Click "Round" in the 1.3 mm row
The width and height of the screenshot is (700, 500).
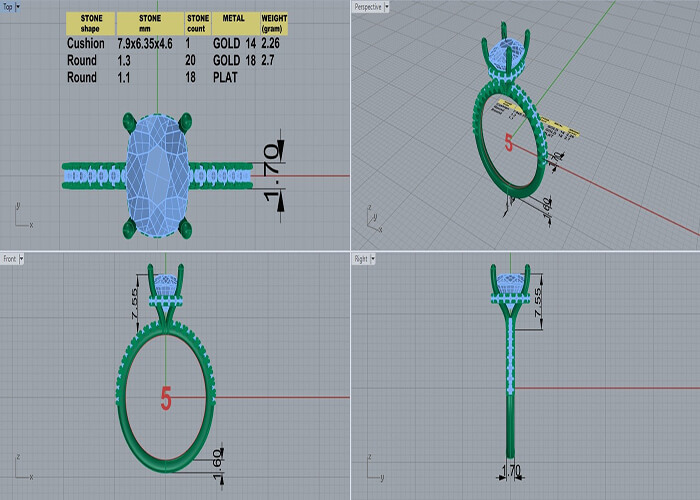point(82,60)
